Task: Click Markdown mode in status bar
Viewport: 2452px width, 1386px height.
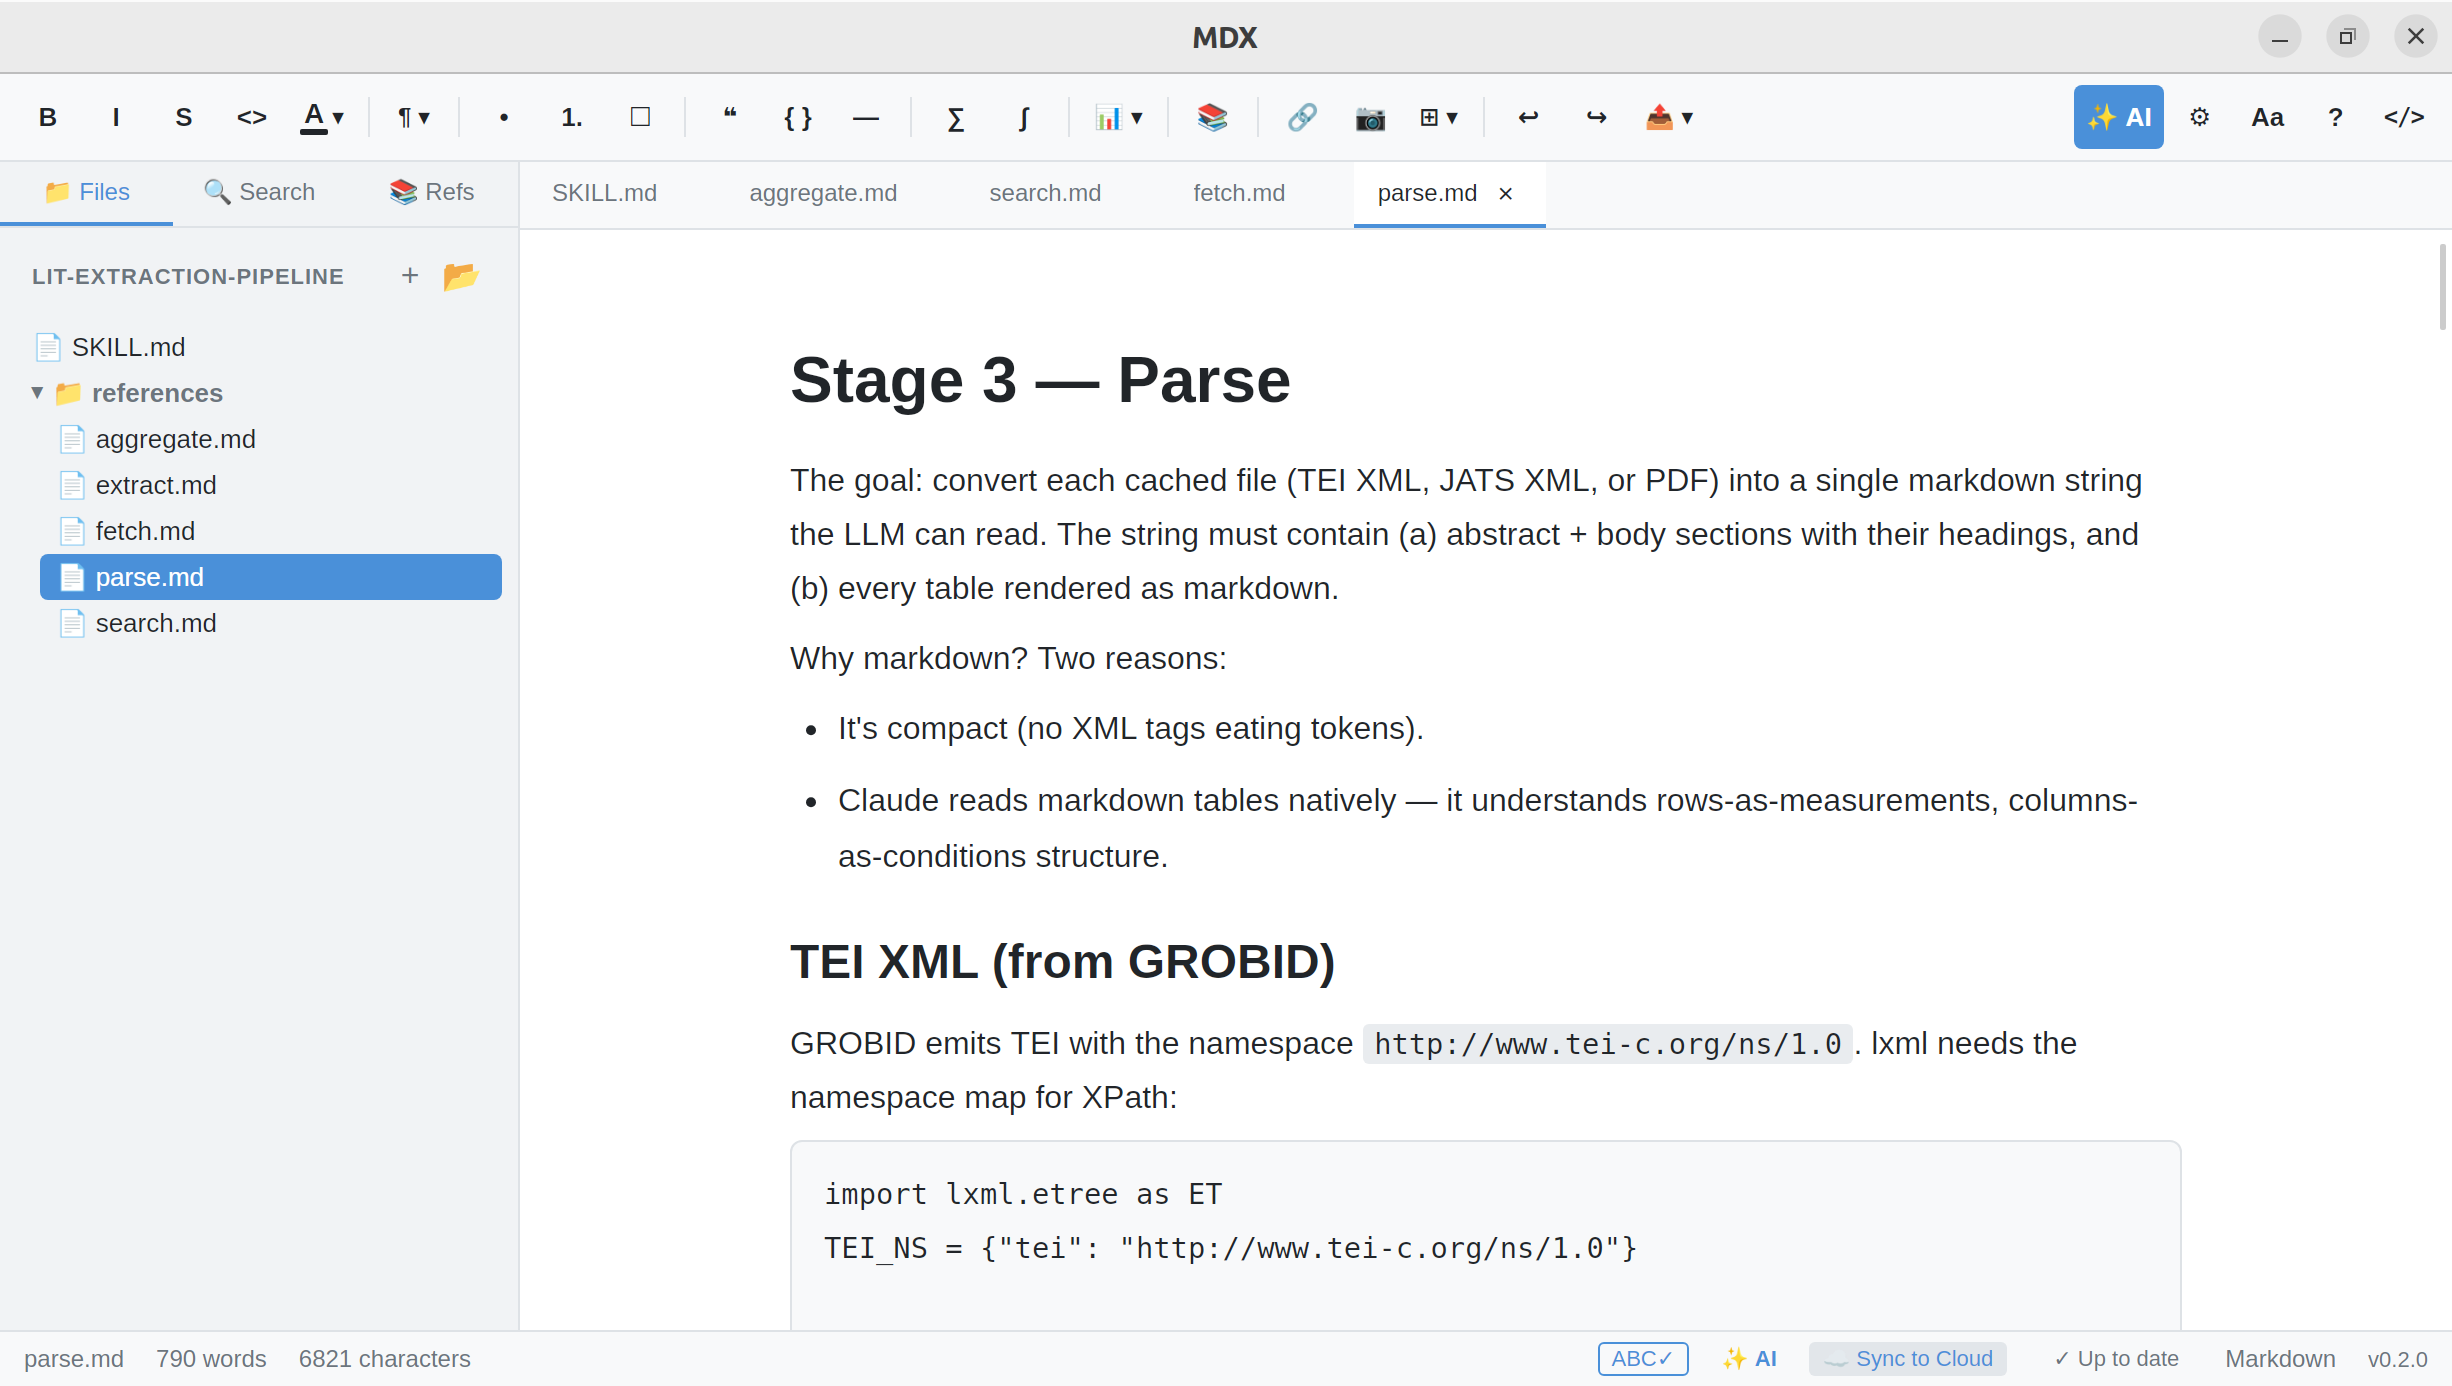Action: coord(2280,1359)
